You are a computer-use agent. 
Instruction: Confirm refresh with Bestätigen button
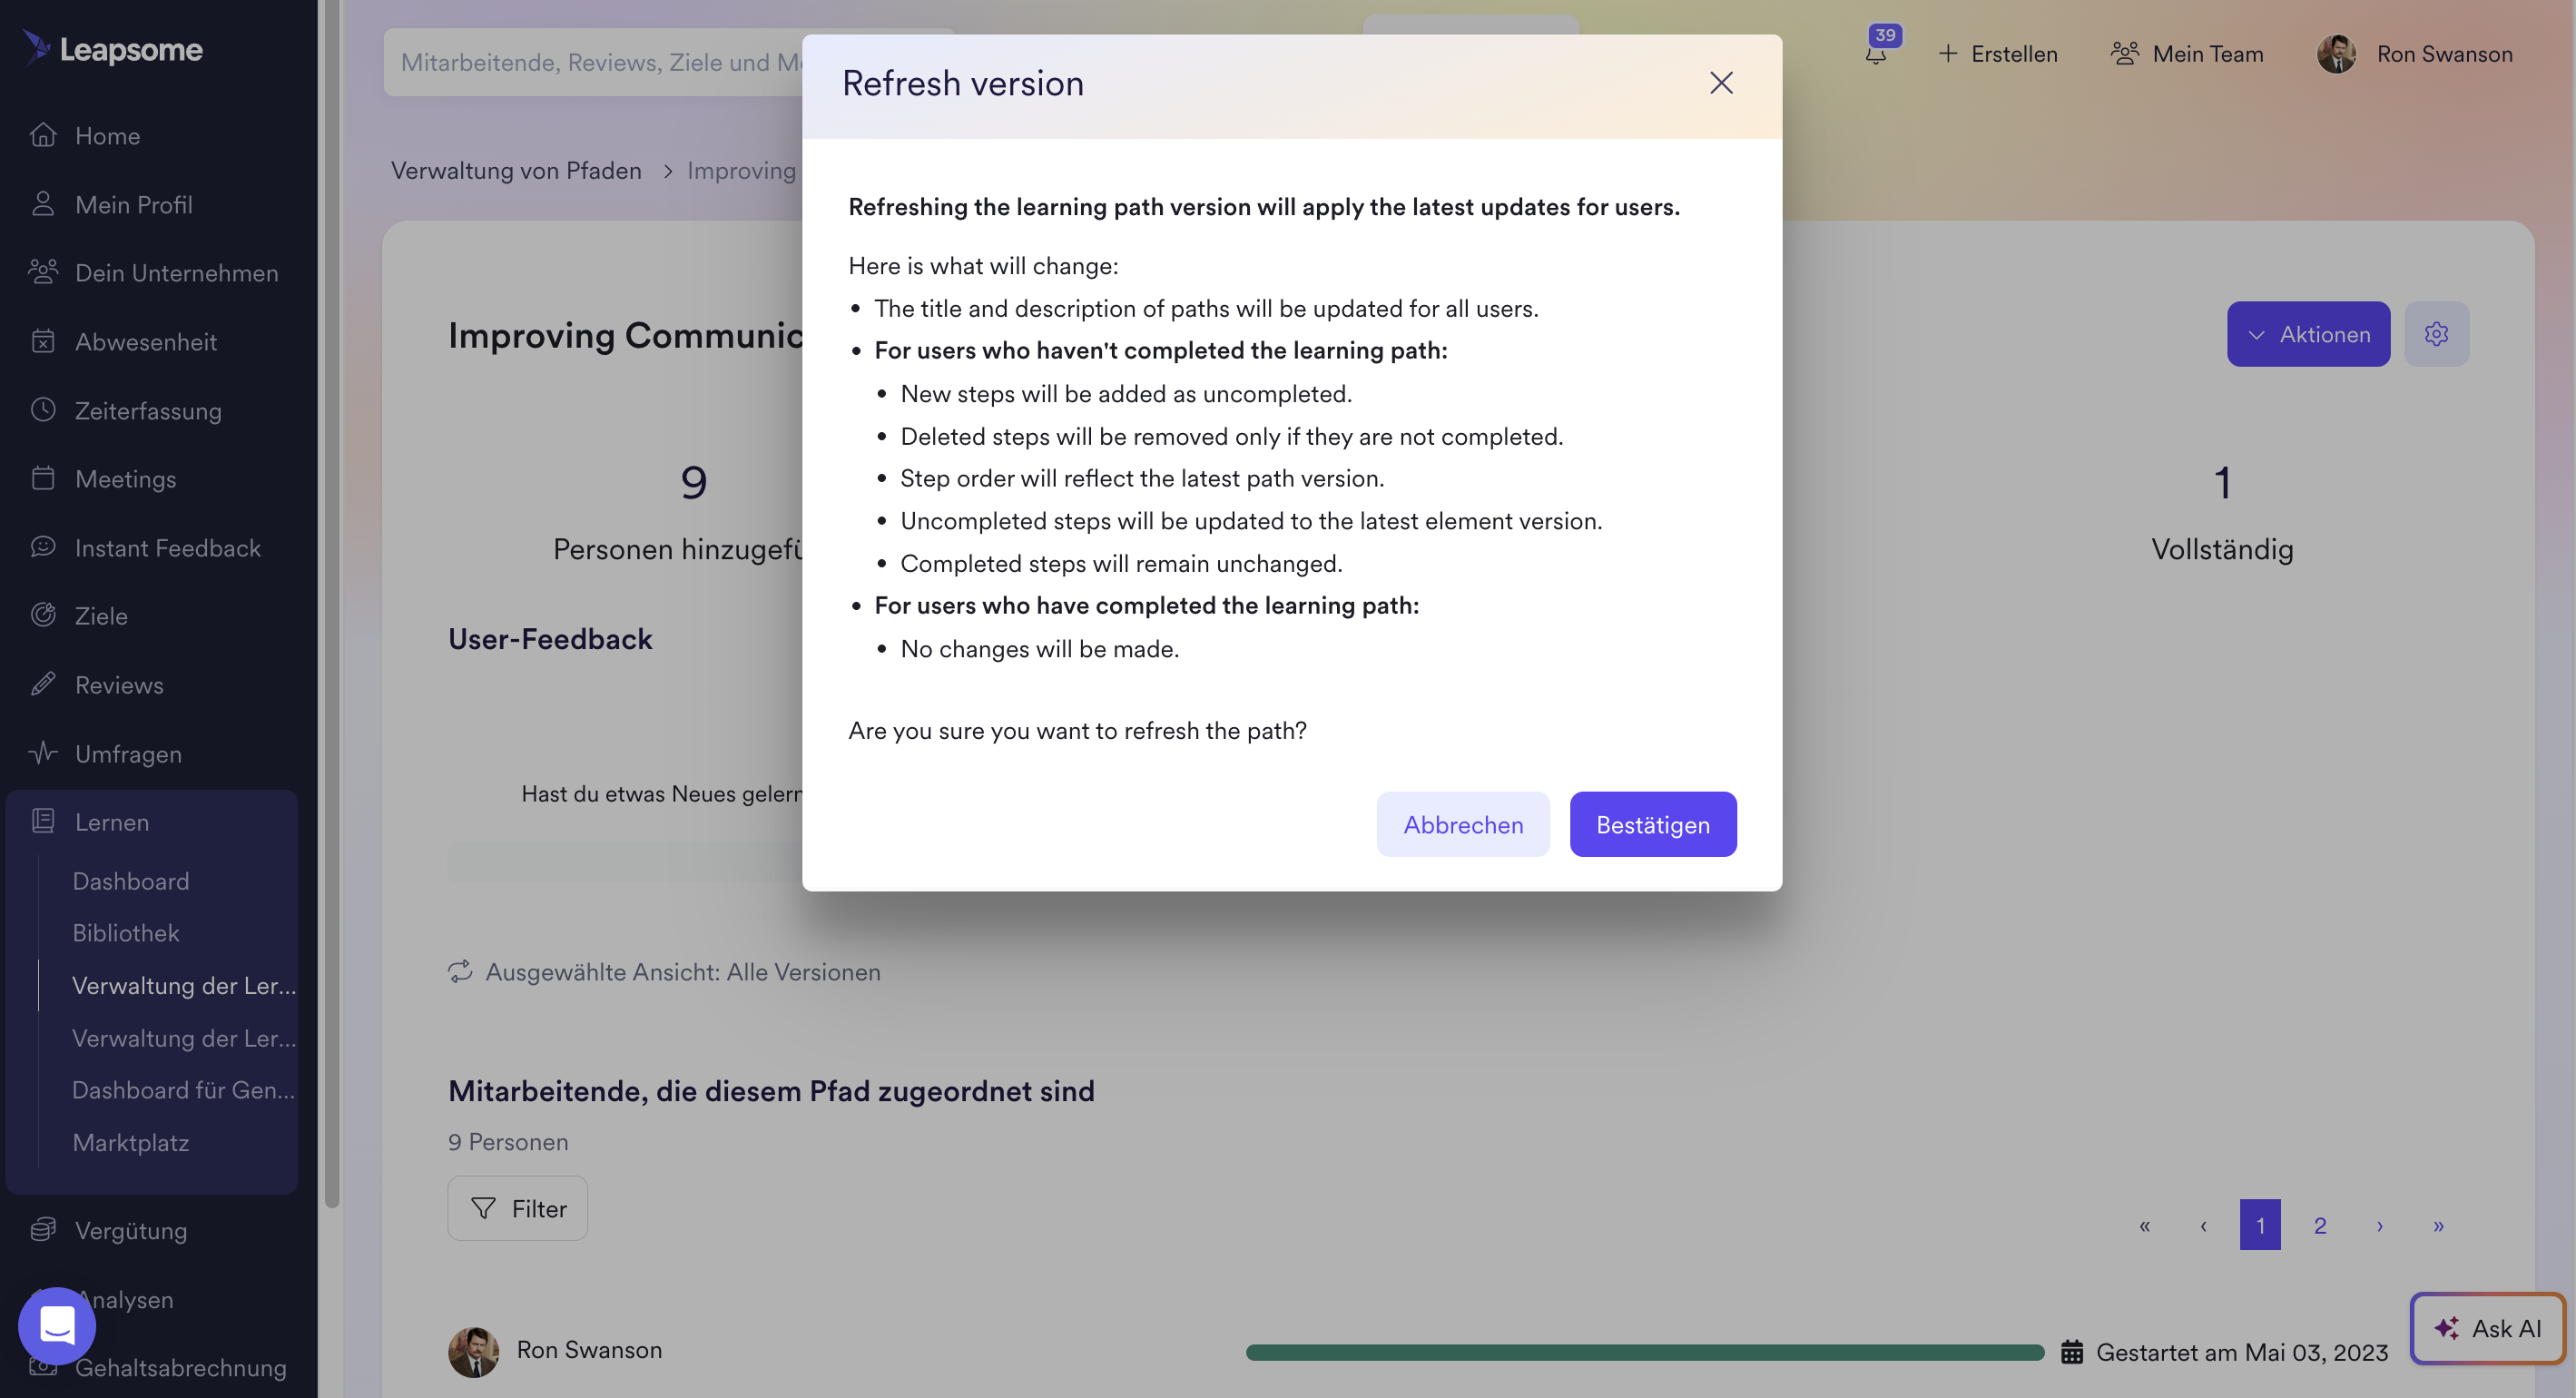click(1653, 824)
